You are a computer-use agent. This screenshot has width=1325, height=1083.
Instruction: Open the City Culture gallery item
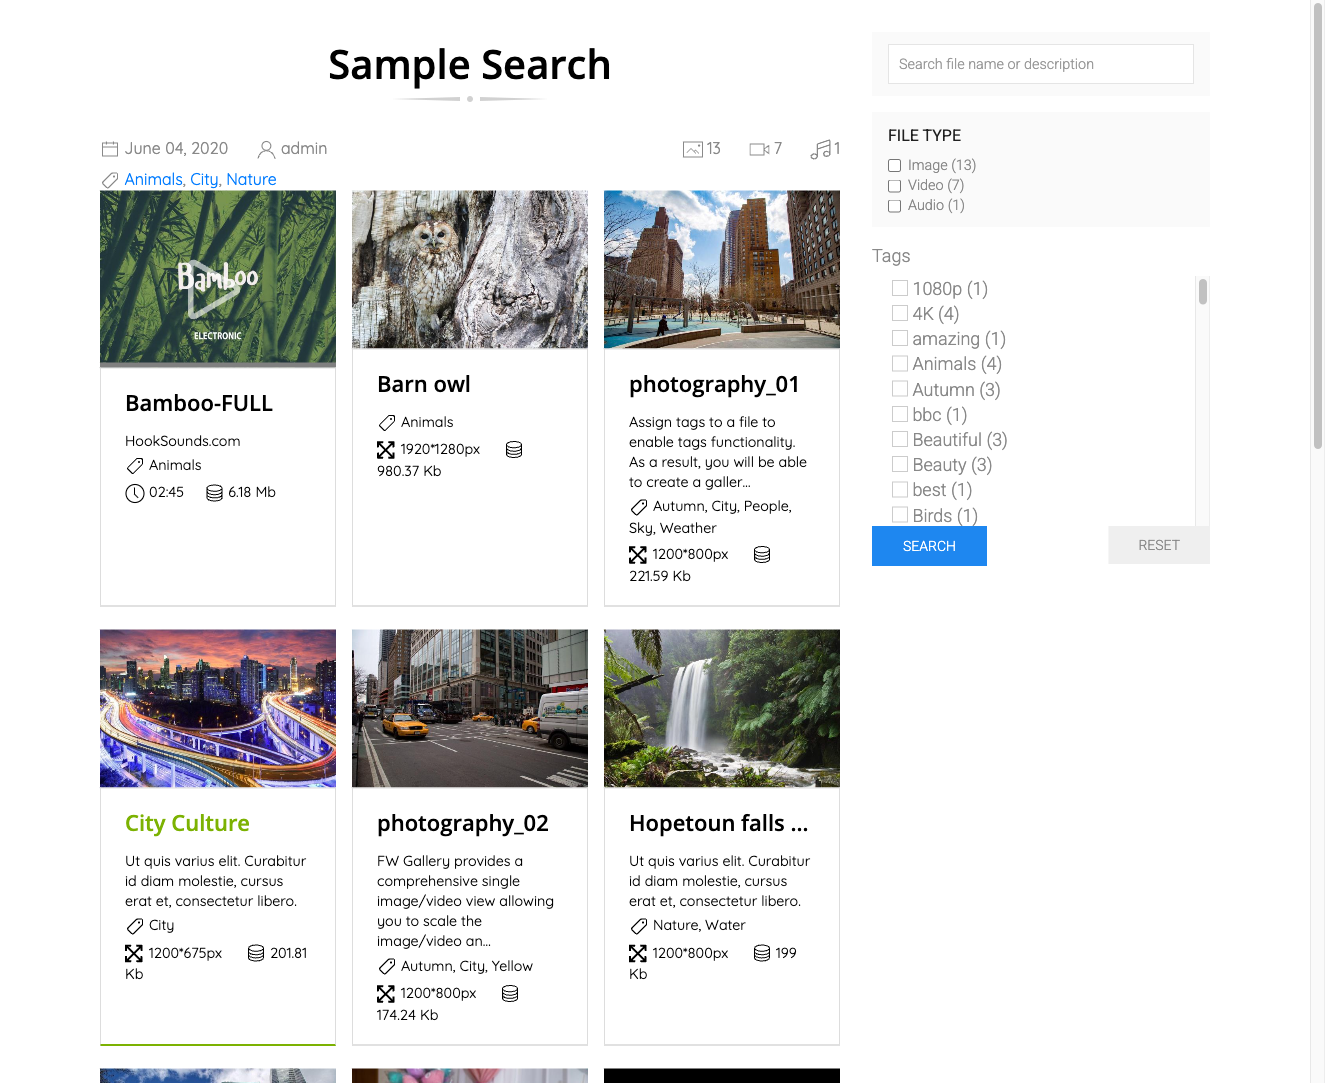click(187, 823)
